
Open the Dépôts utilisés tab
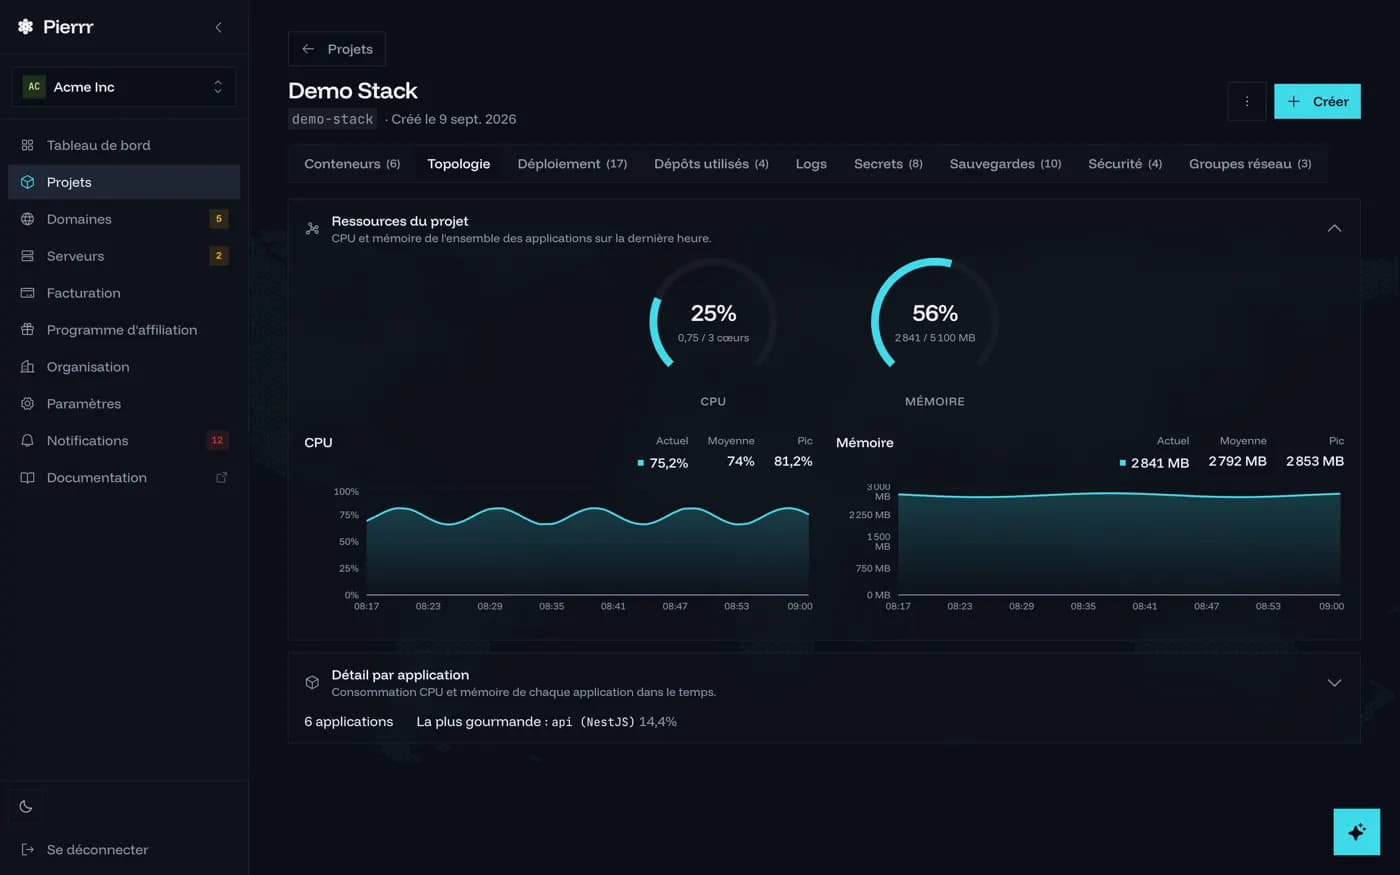[711, 164]
